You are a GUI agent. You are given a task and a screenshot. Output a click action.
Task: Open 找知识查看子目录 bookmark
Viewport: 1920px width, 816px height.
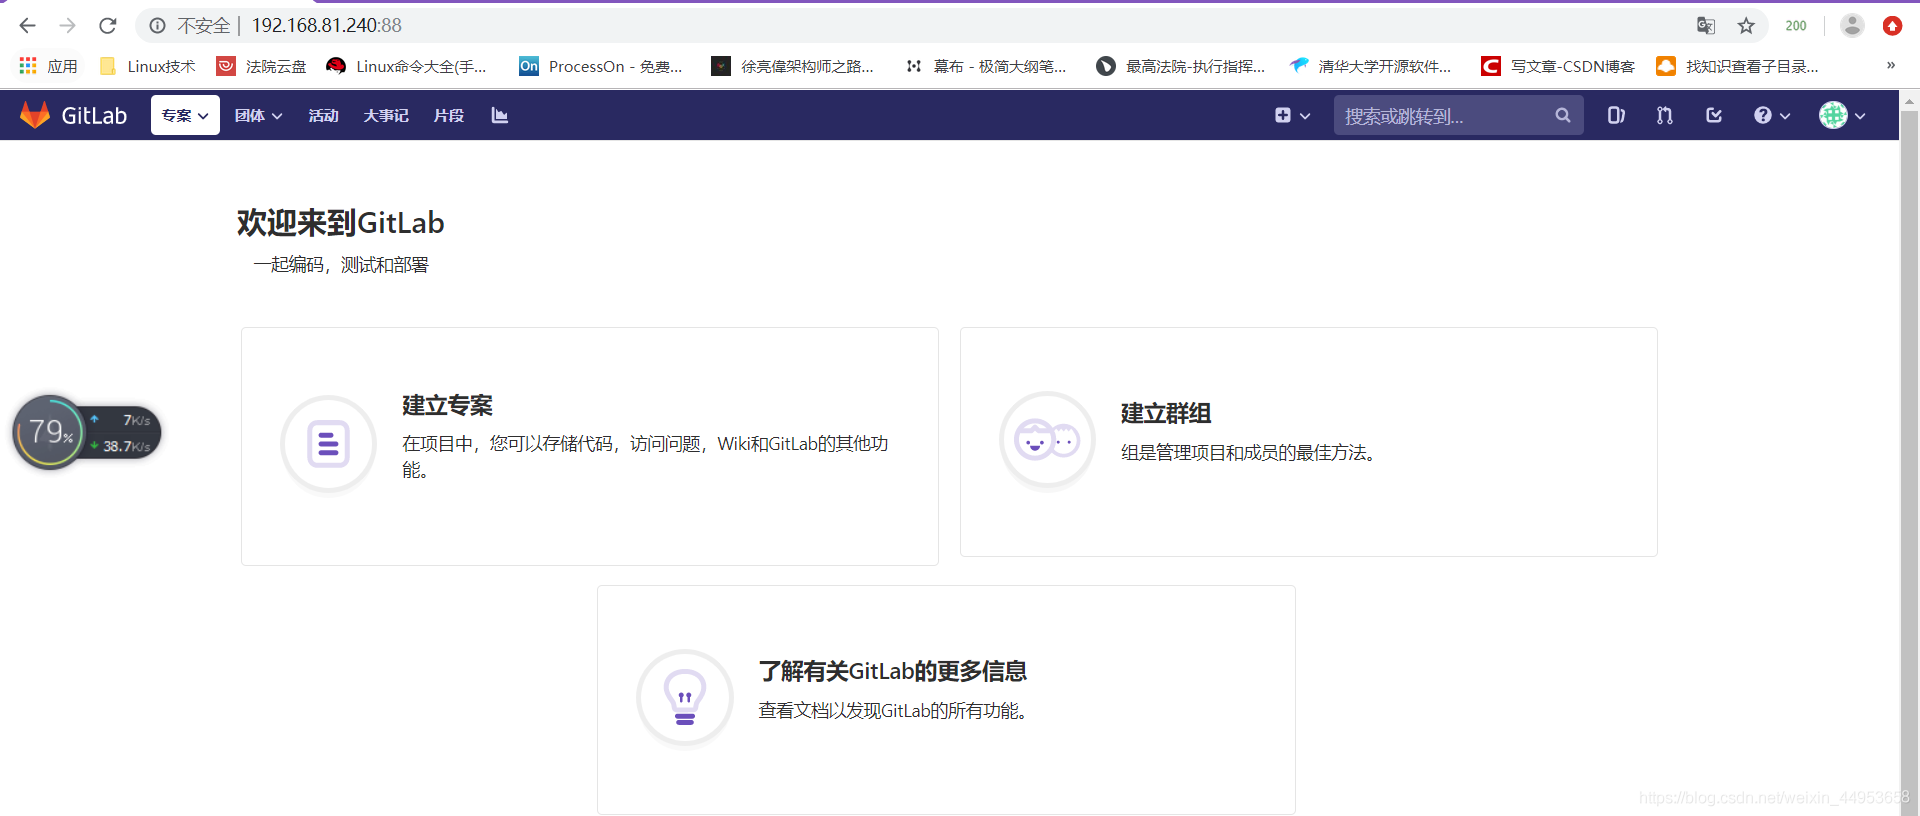click(1738, 66)
